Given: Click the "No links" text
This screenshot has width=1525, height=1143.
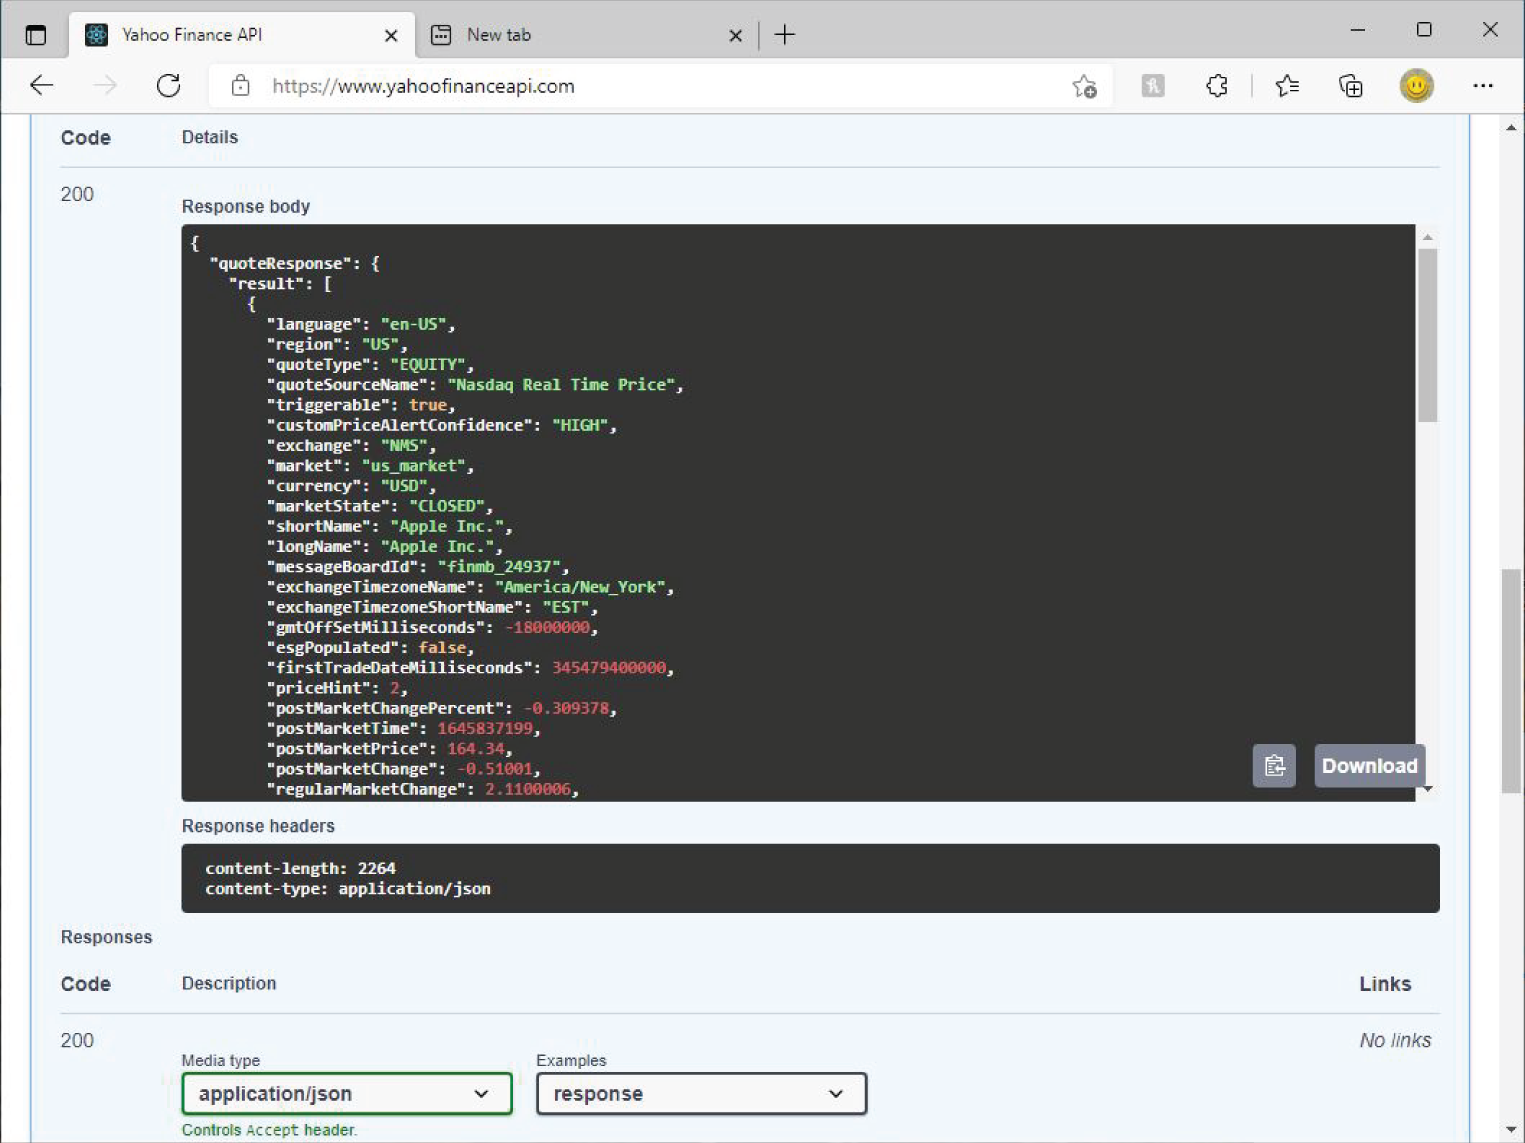Looking at the screenshot, I should [x=1395, y=1041].
